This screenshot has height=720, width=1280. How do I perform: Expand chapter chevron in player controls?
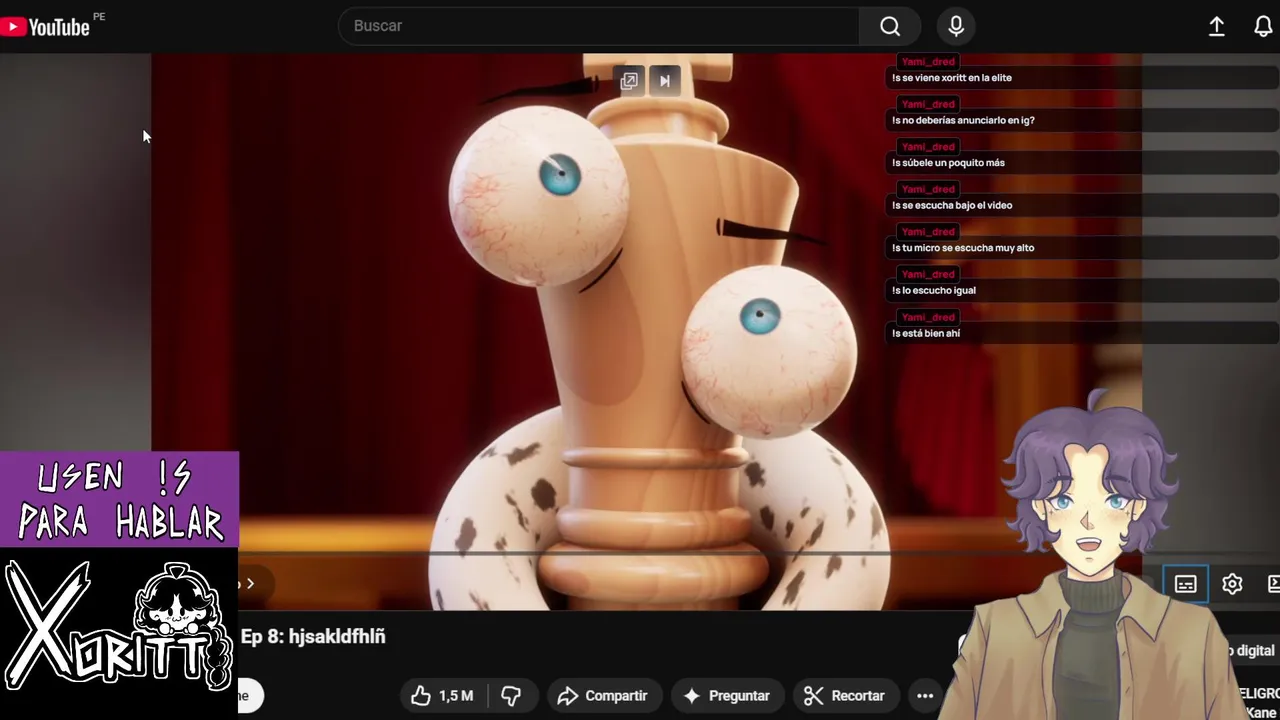[x=250, y=584]
